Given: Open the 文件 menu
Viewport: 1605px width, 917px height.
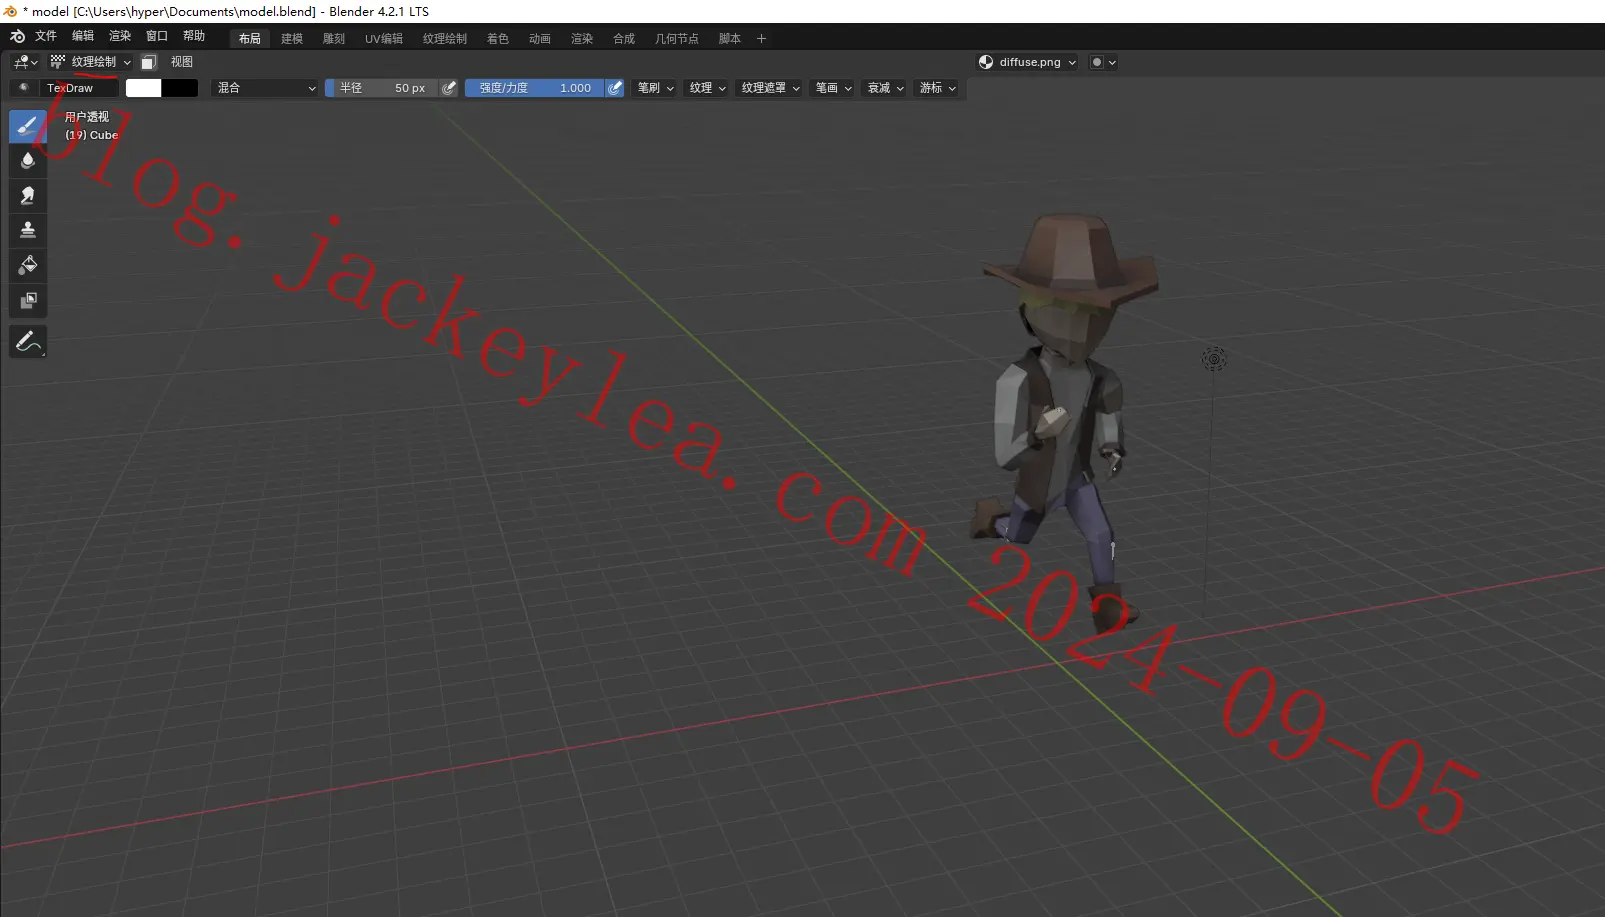Looking at the screenshot, I should coord(46,36).
